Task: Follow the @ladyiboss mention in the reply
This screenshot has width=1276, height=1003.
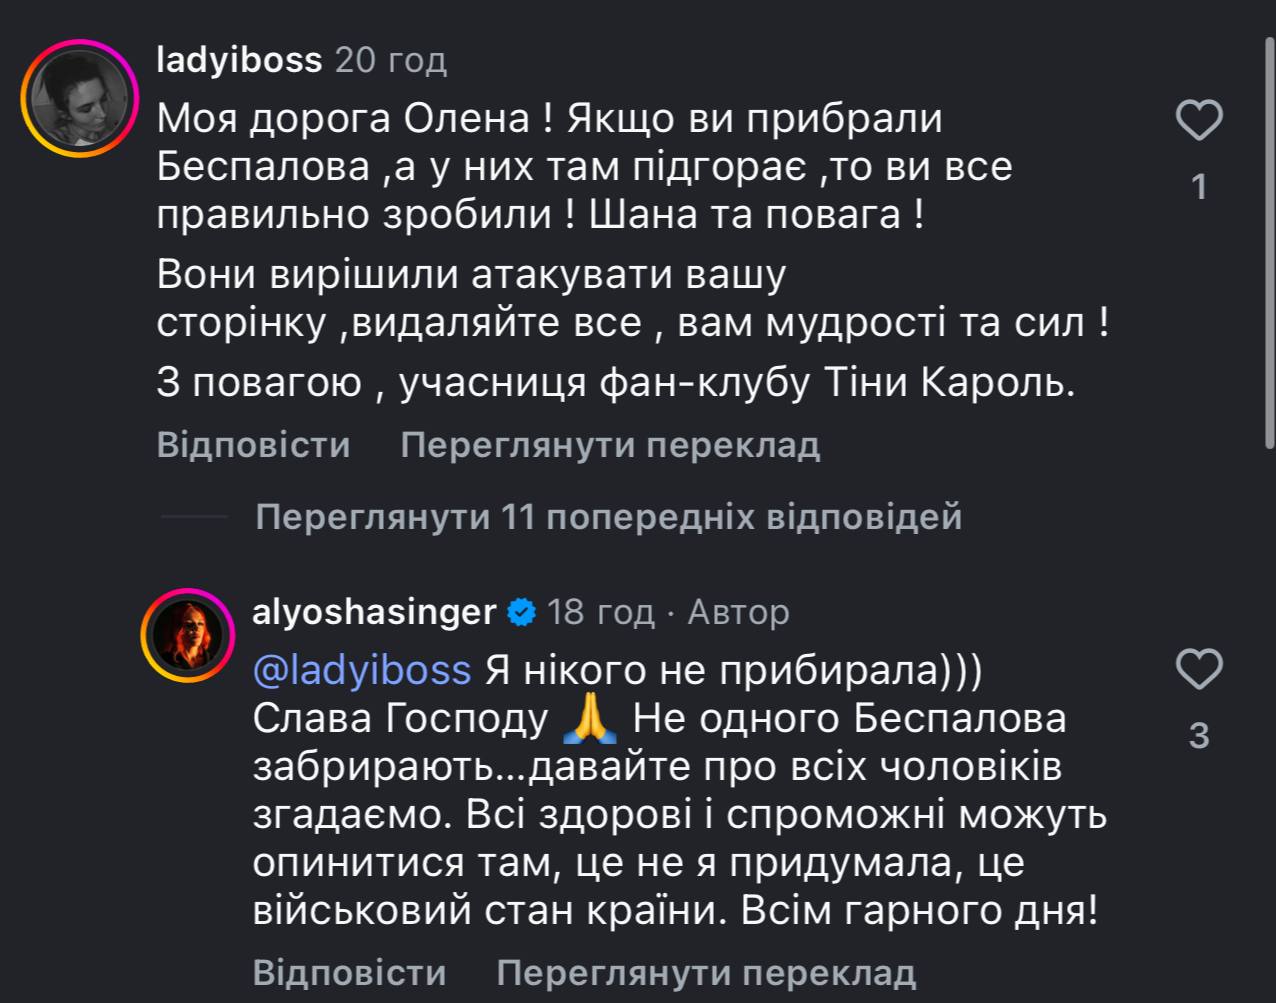Action: 362,669
